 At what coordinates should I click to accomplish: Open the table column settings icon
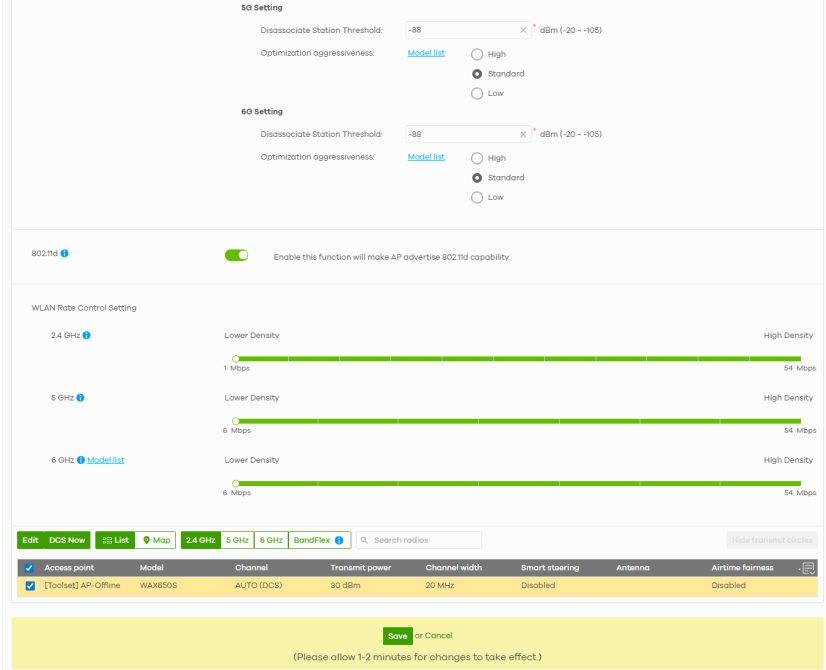coord(808,568)
